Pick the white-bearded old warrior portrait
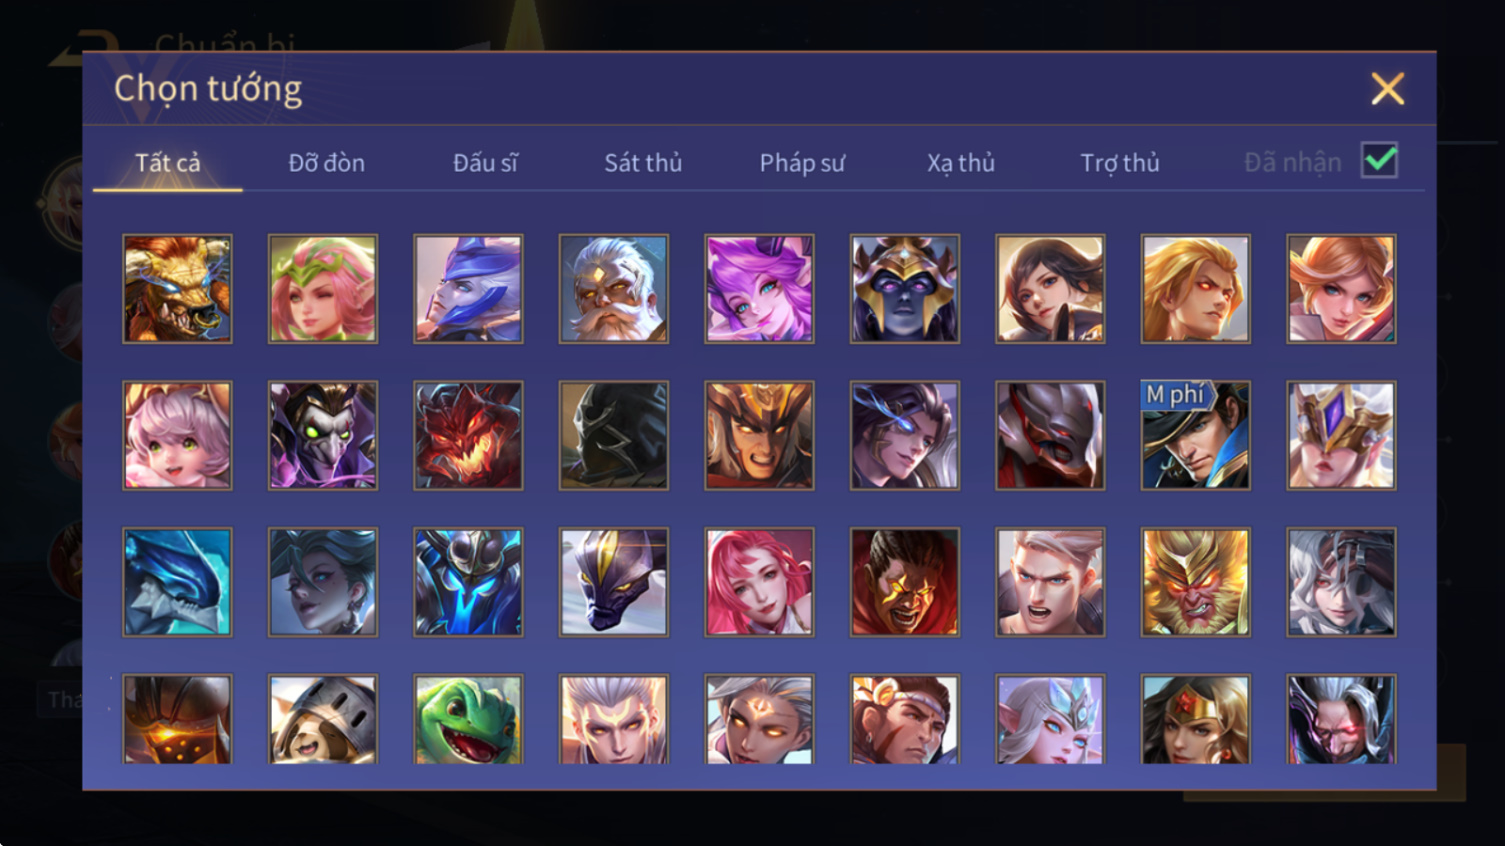 (x=613, y=289)
